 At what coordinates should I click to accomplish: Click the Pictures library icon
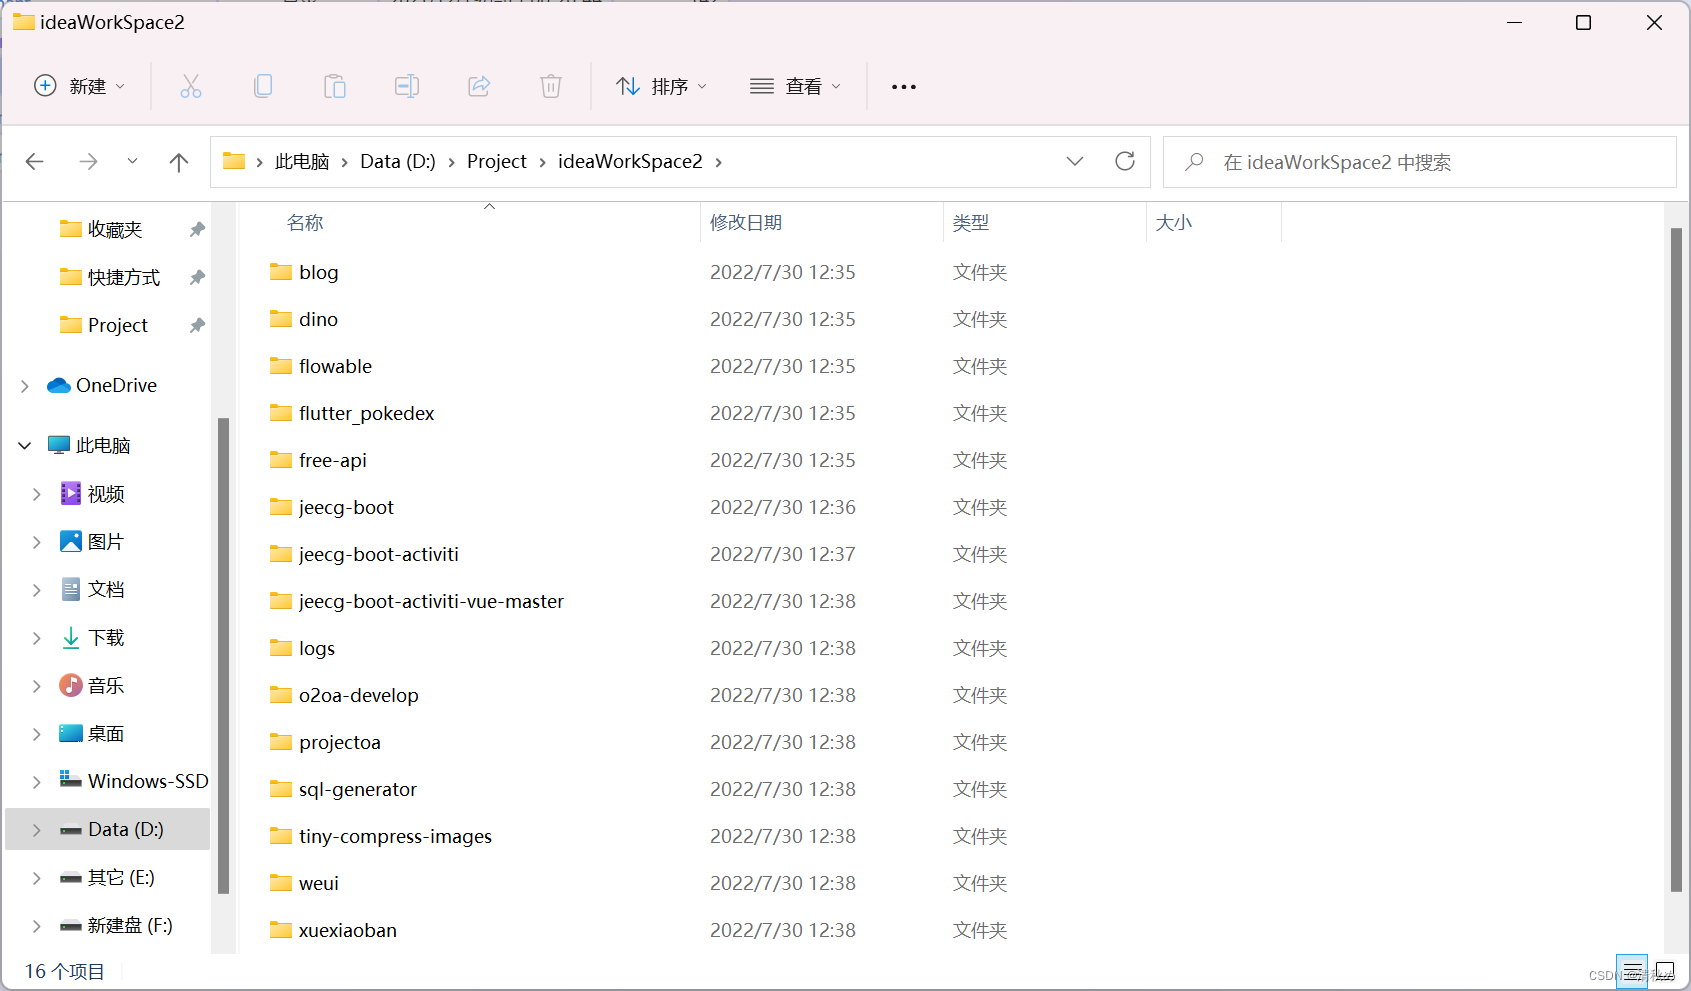click(x=71, y=541)
